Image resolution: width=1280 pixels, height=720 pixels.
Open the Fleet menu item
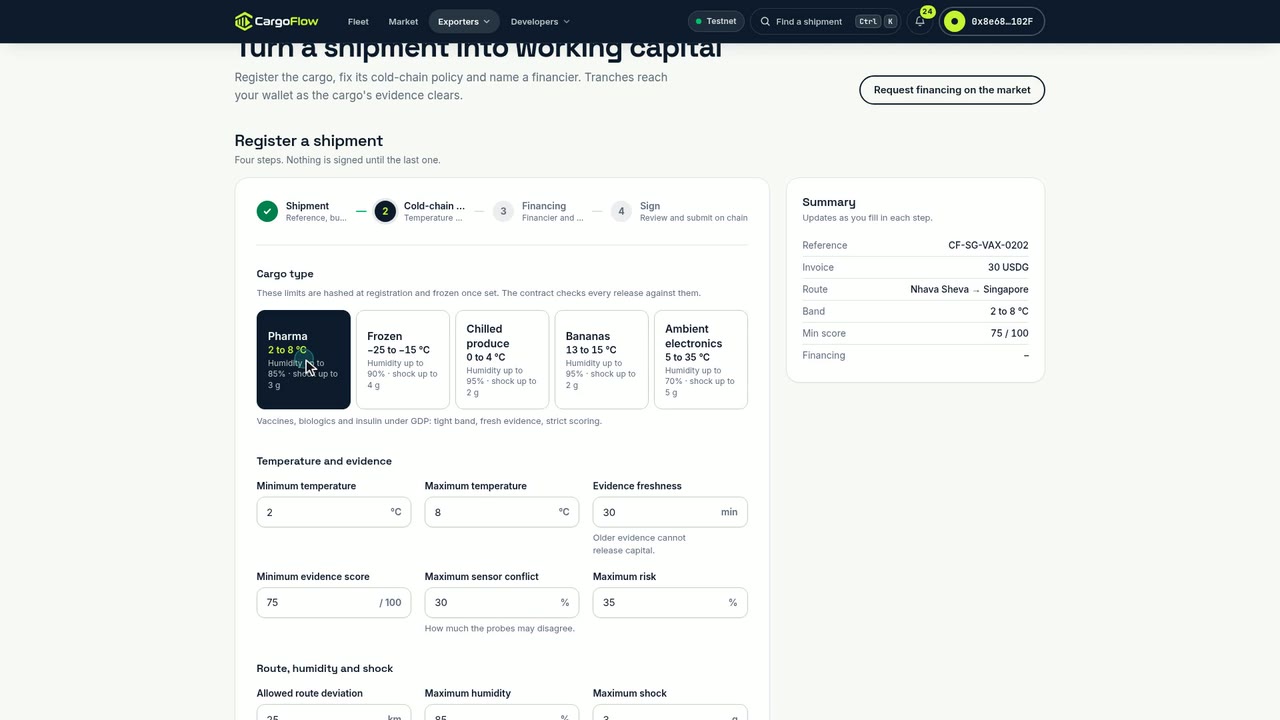358,21
